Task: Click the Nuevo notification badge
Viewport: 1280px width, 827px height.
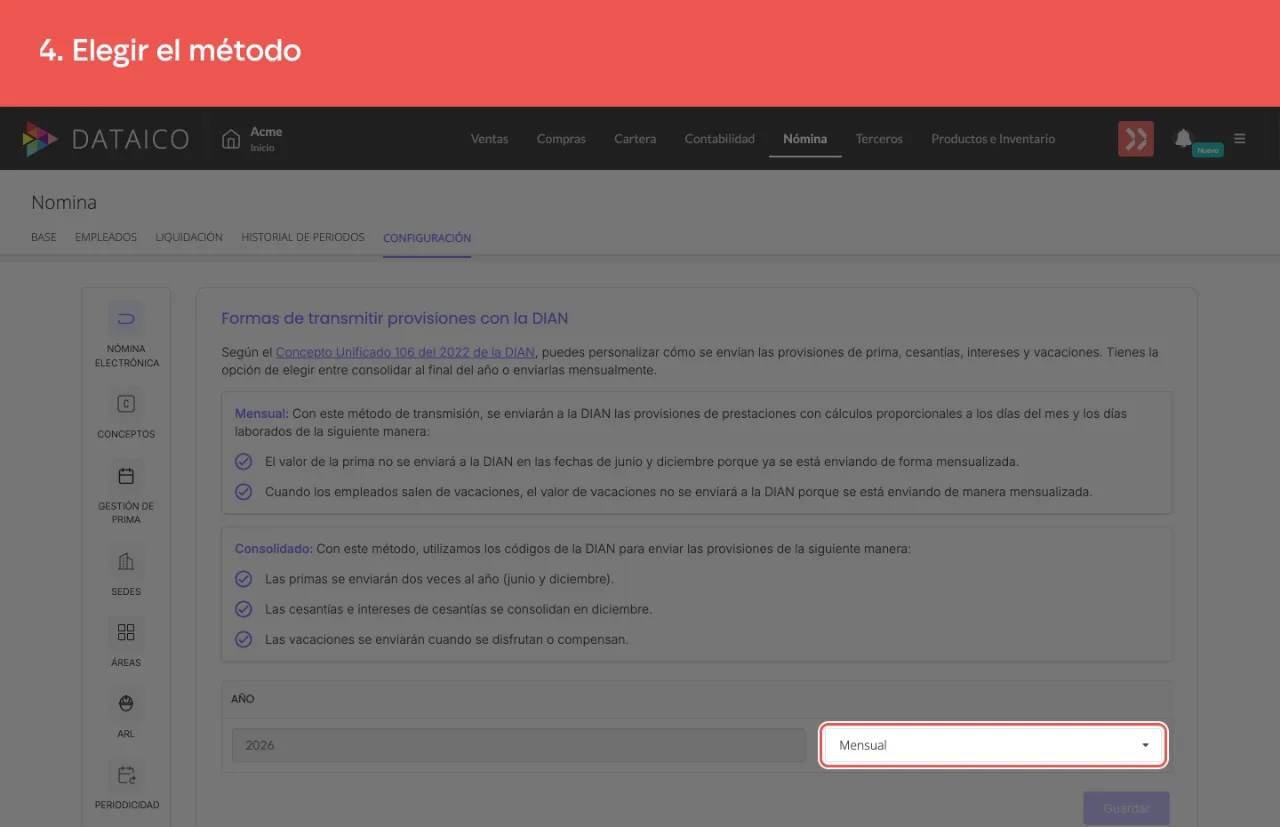Action: coord(1208,150)
